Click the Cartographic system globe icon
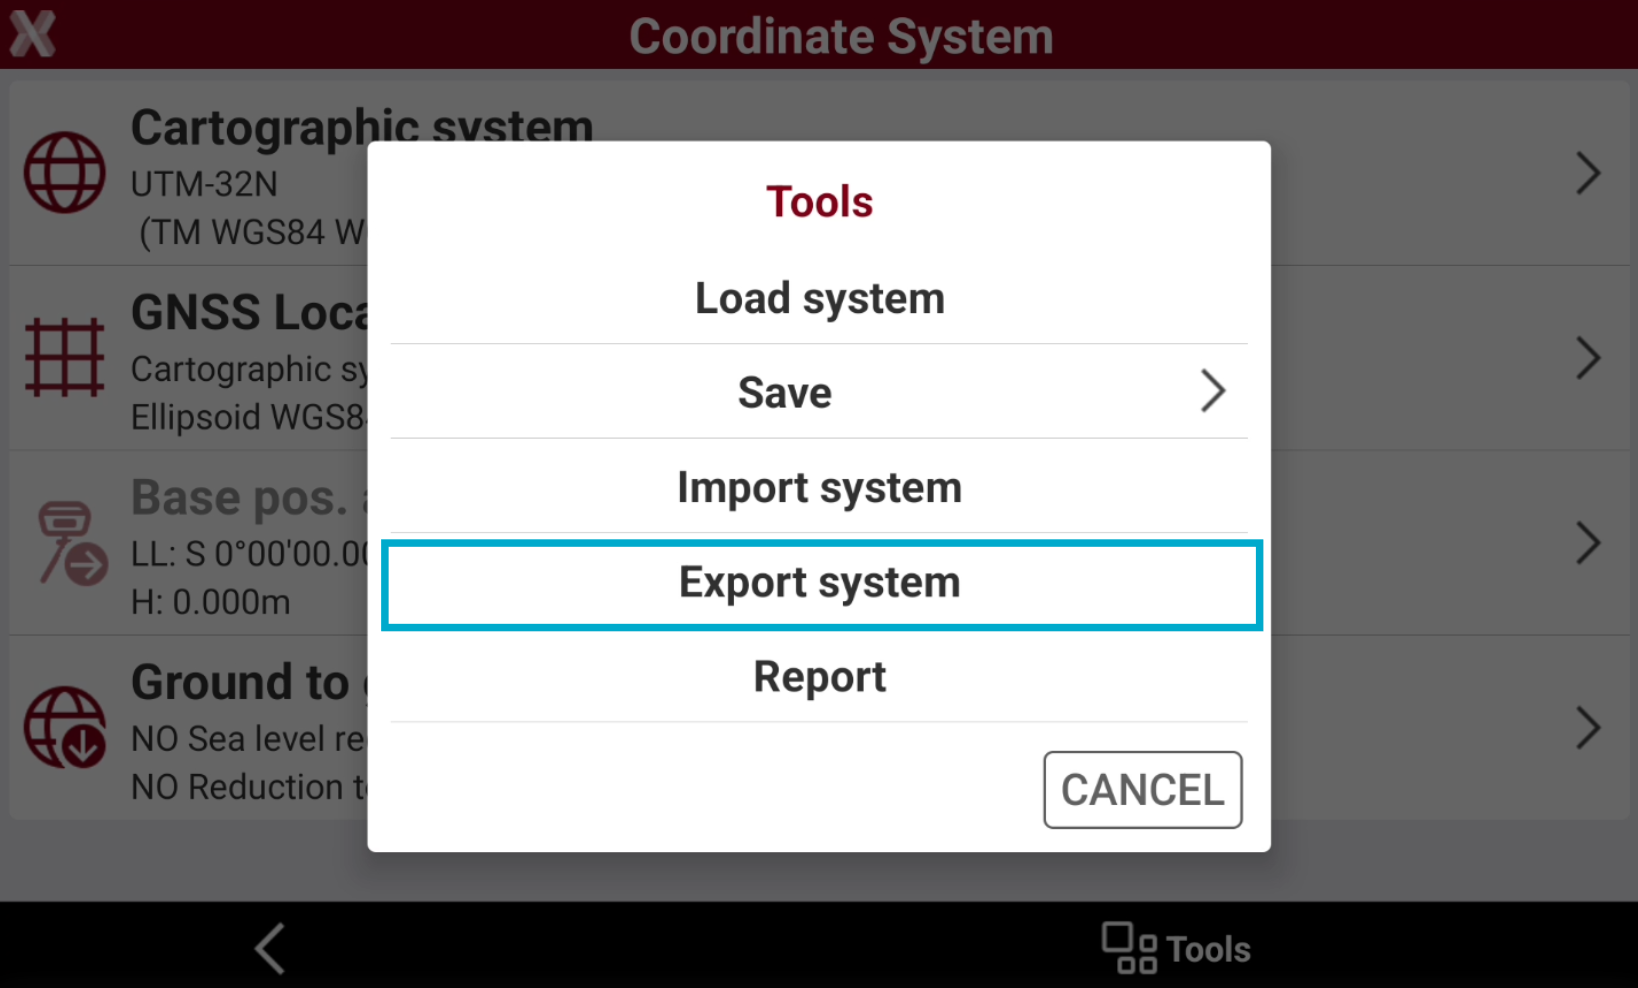1638x988 pixels. click(65, 173)
